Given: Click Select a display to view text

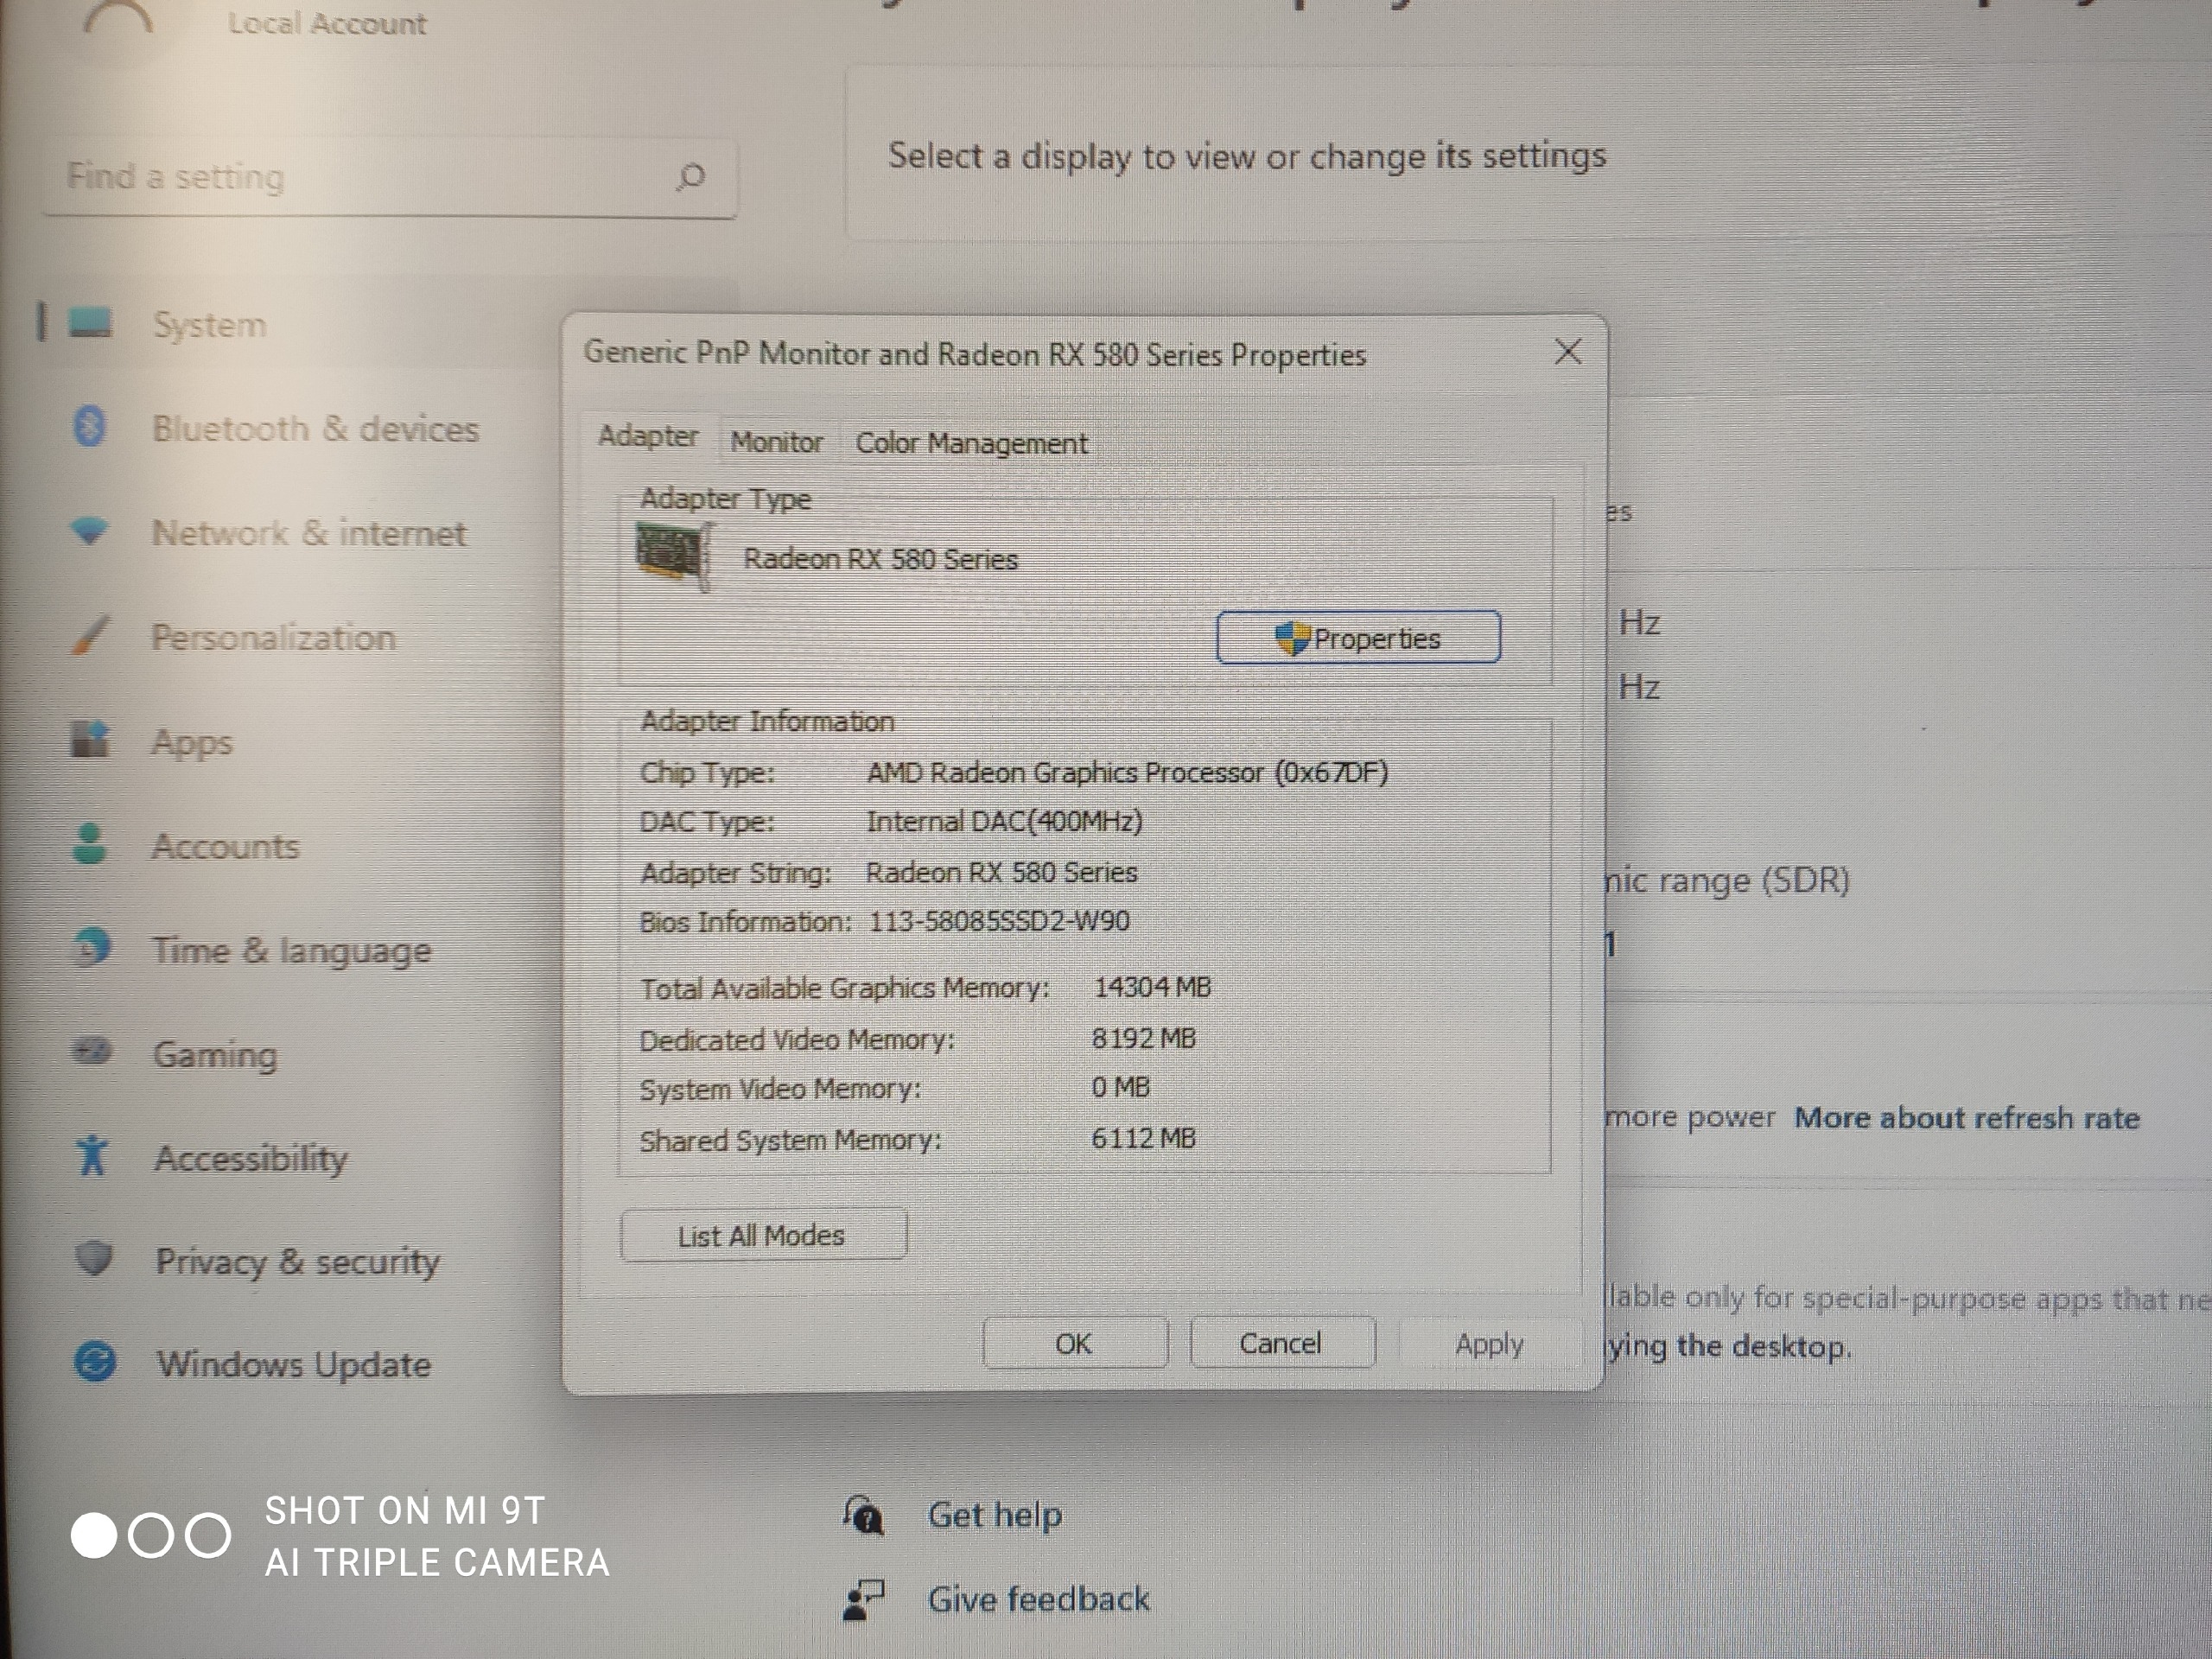Looking at the screenshot, I should tap(1247, 156).
